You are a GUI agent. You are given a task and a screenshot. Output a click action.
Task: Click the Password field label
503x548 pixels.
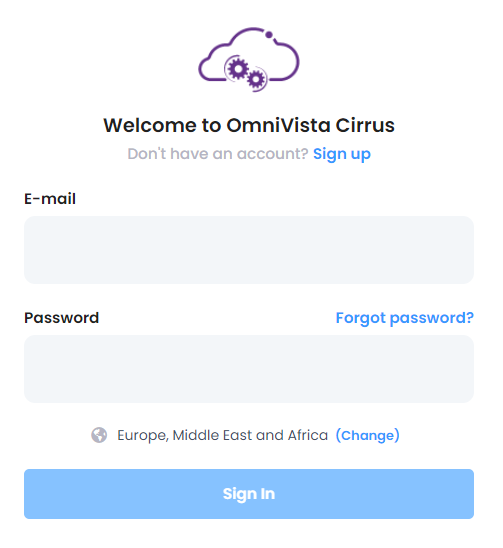pos(62,318)
